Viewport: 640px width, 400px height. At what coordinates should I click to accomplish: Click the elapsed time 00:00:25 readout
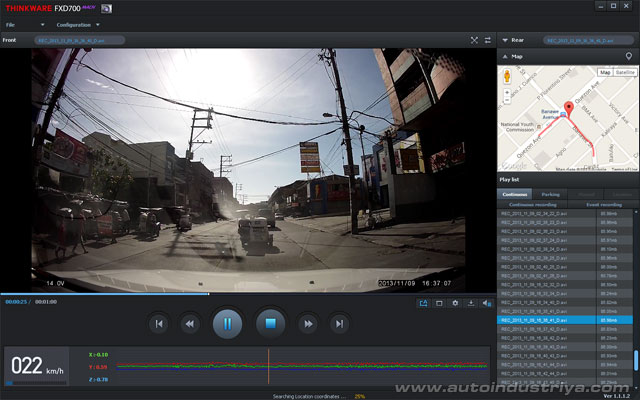16,302
